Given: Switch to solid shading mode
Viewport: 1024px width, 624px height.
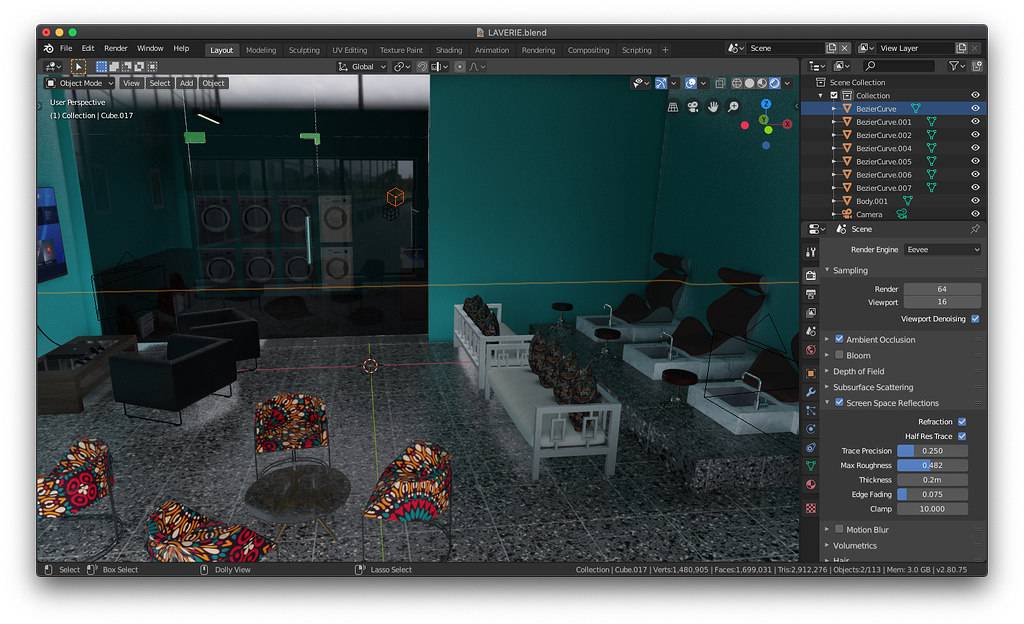Looking at the screenshot, I should pos(749,83).
